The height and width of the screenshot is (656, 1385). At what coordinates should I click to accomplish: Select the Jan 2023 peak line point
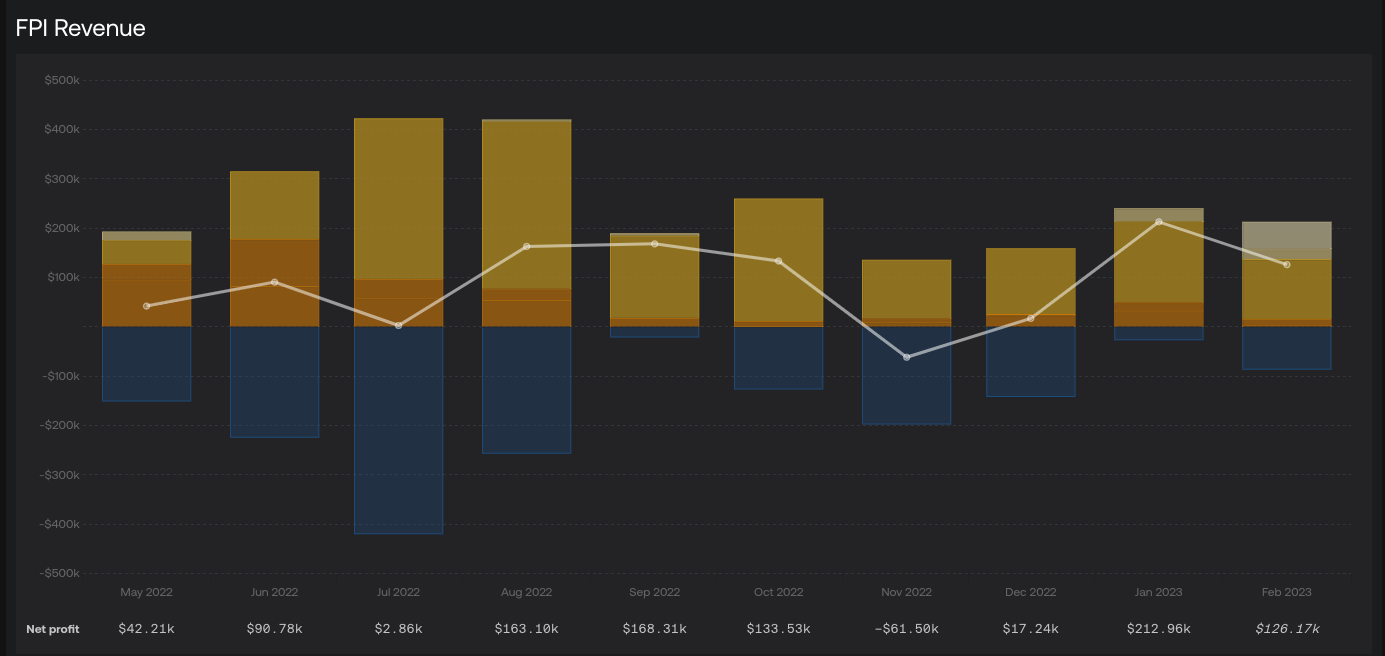pos(1159,222)
